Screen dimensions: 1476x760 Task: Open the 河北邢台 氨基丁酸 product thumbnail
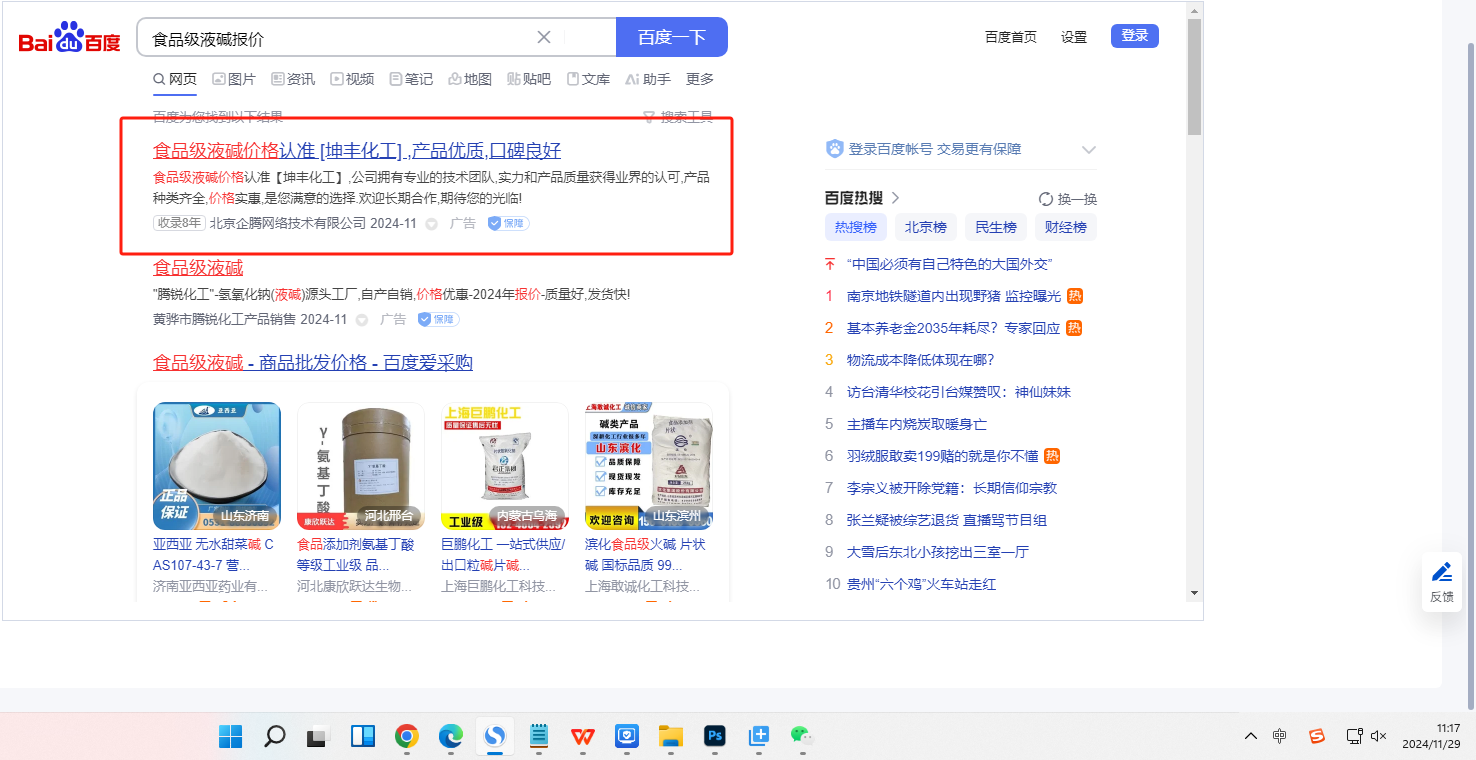pyautogui.click(x=361, y=466)
